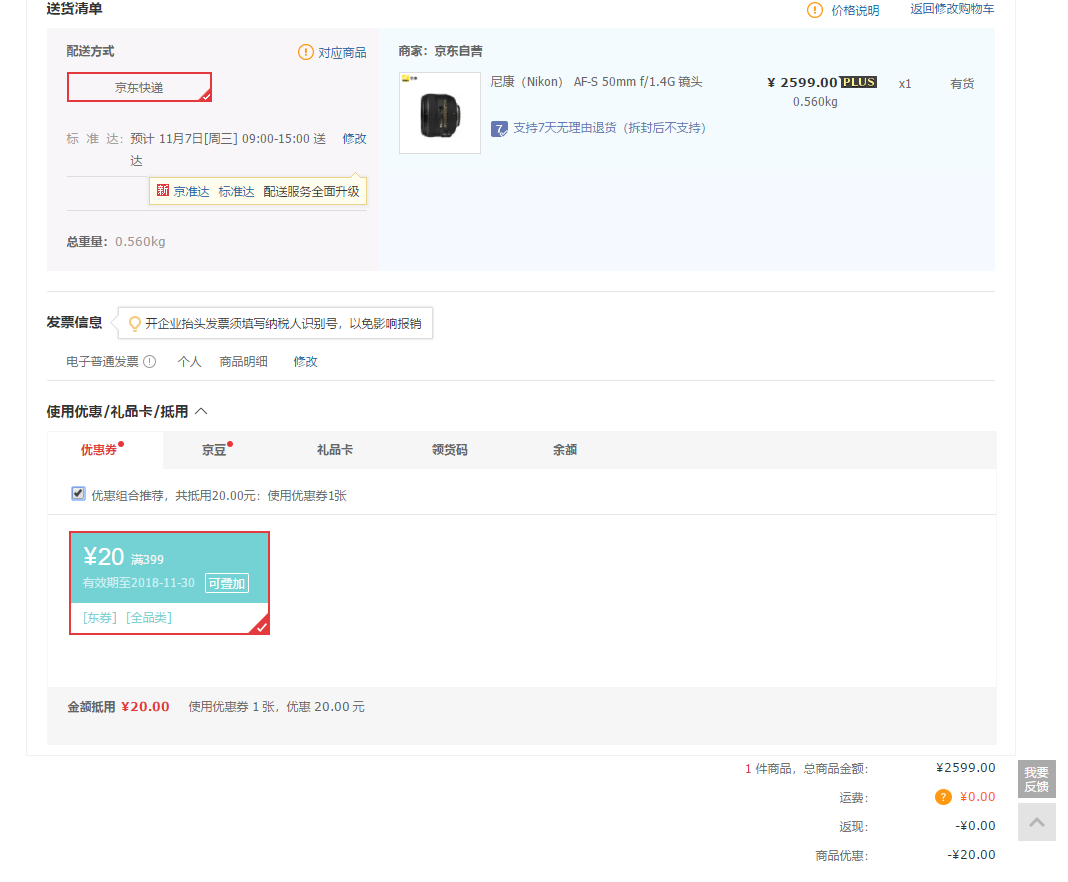This screenshot has width=1068, height=882.
Task: Open 支持7天无理由退货 policy text
Action: coord(609,128)
